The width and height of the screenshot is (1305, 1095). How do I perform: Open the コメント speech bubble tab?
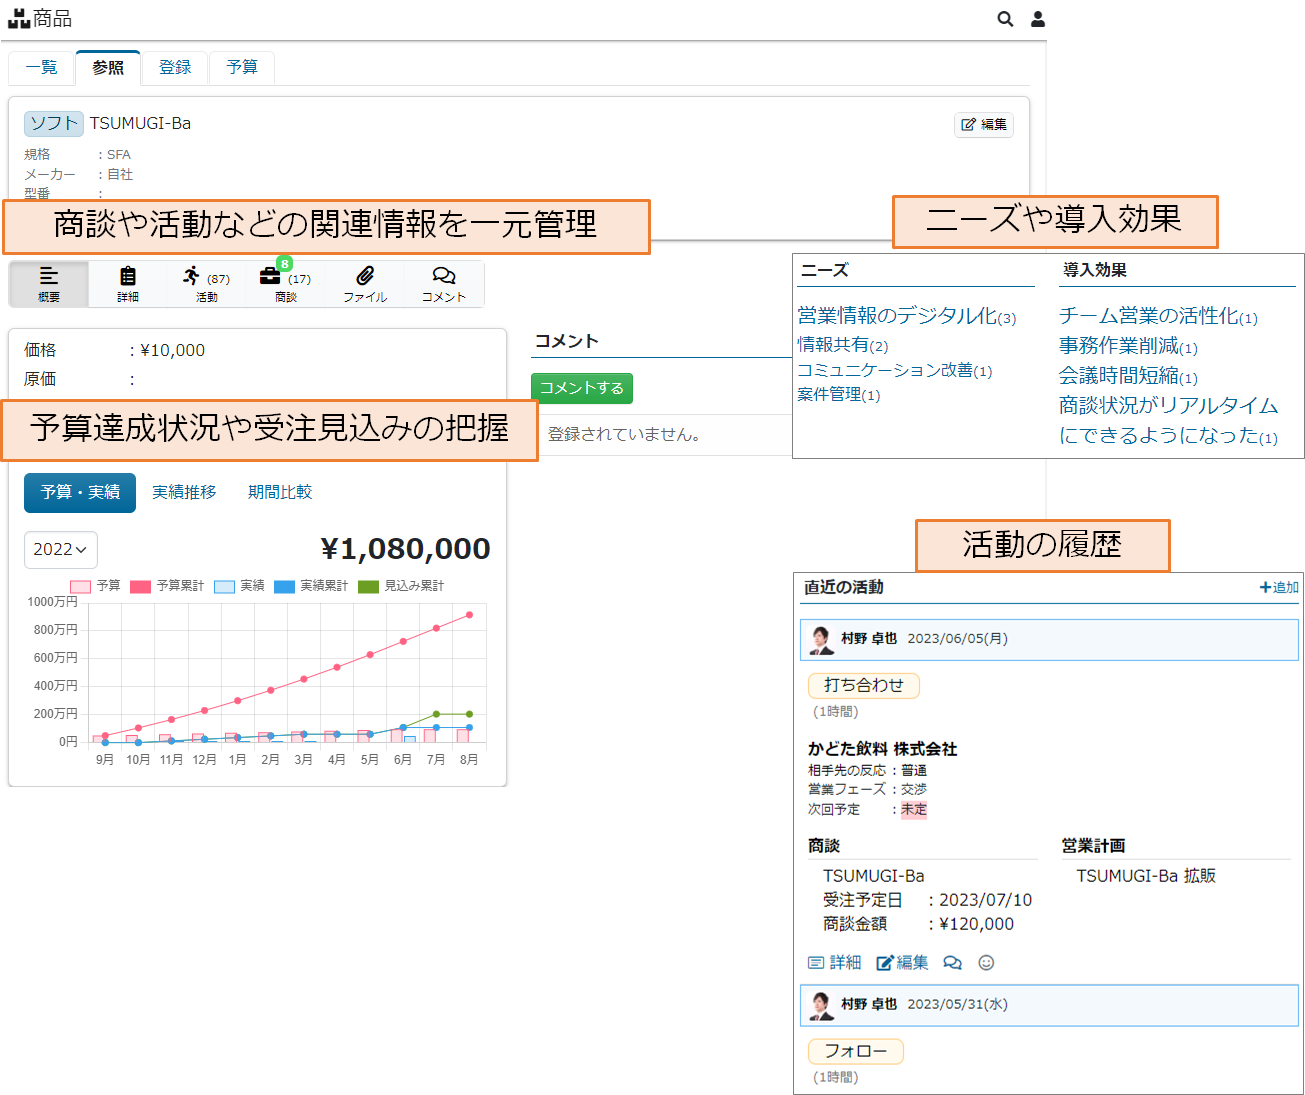pyautogui.click(x=444, y=284)
